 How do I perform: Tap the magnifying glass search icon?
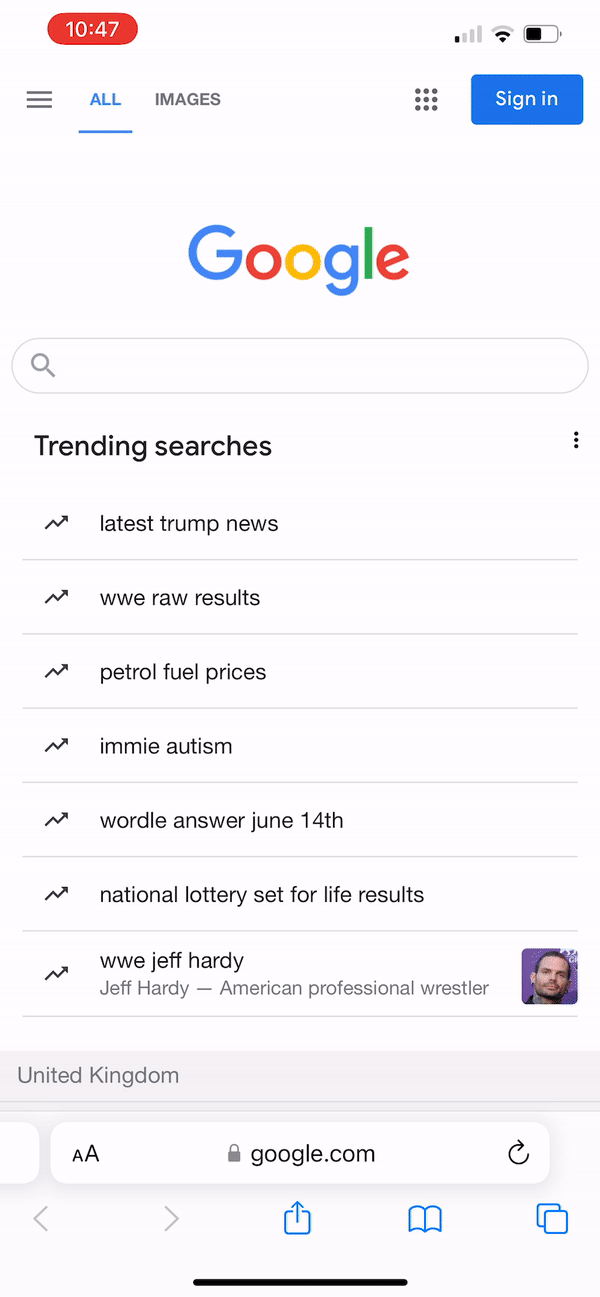pyautogui.click(x=43, y=365)
